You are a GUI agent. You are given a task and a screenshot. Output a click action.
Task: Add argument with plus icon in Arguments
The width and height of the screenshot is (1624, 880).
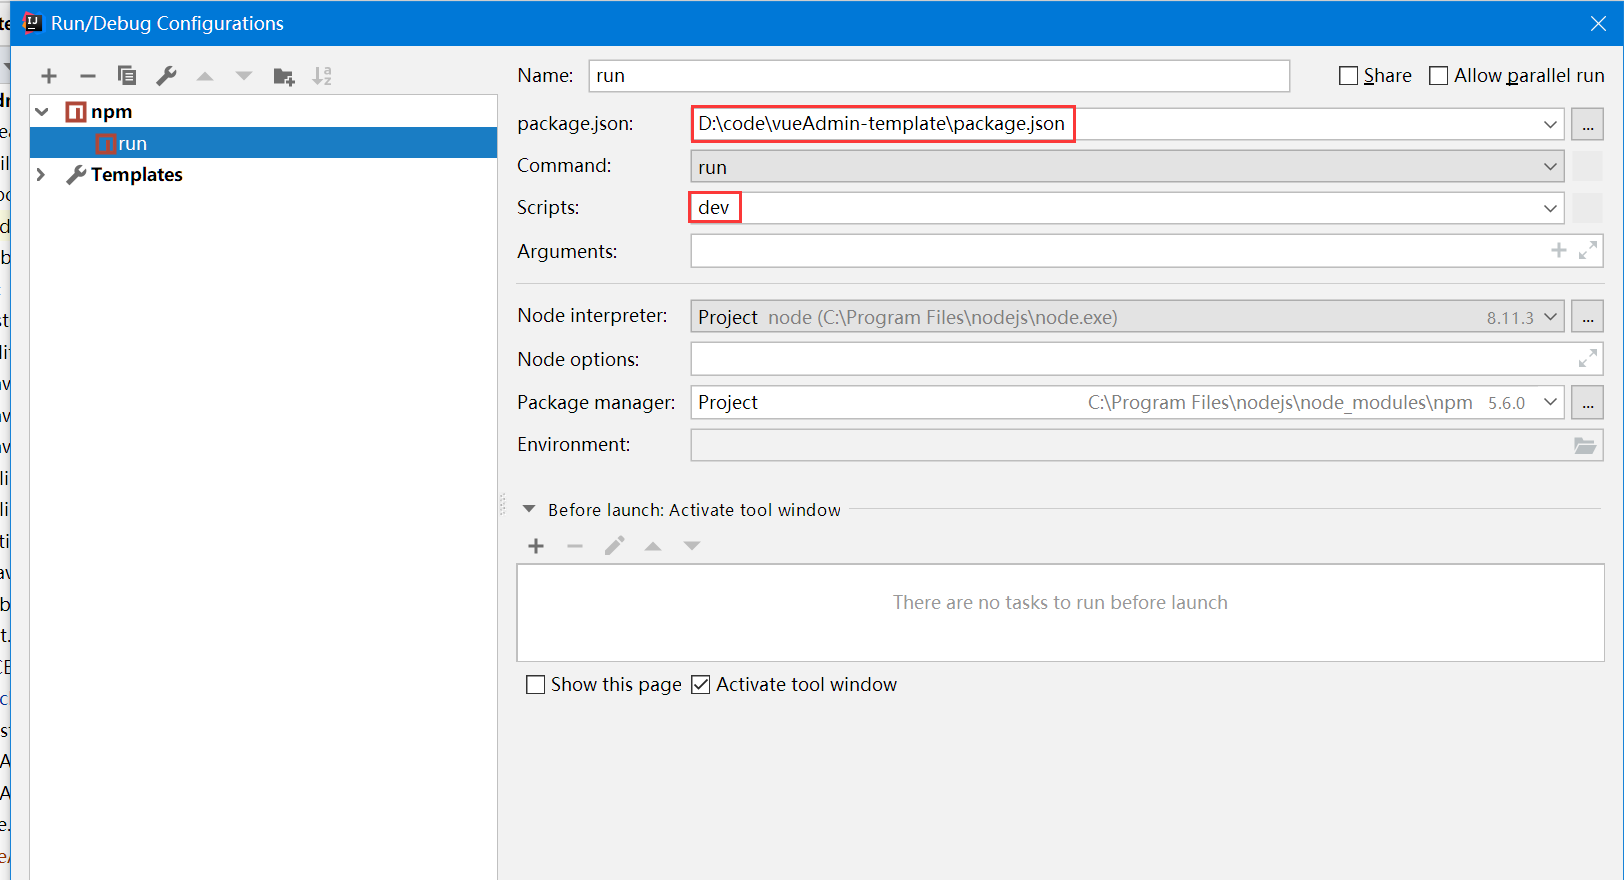[1559, 250]
